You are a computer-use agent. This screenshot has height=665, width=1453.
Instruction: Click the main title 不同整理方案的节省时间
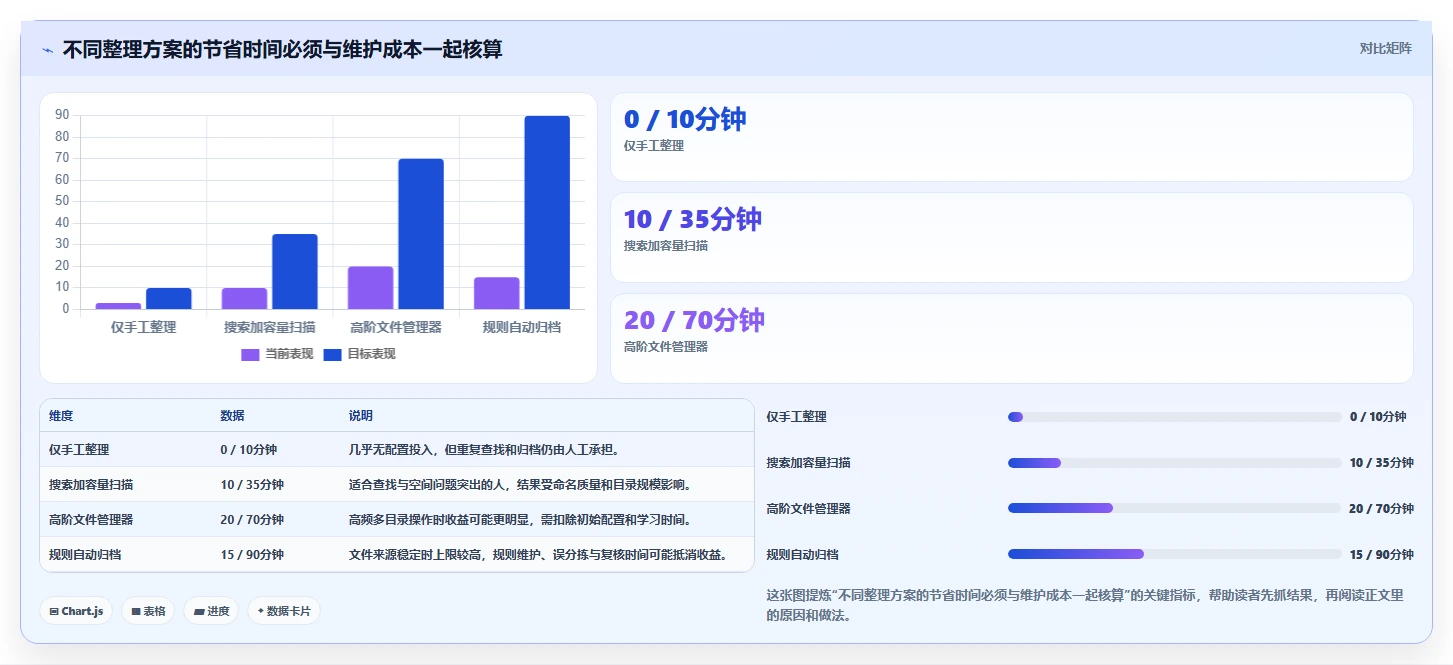pos(282,49)
